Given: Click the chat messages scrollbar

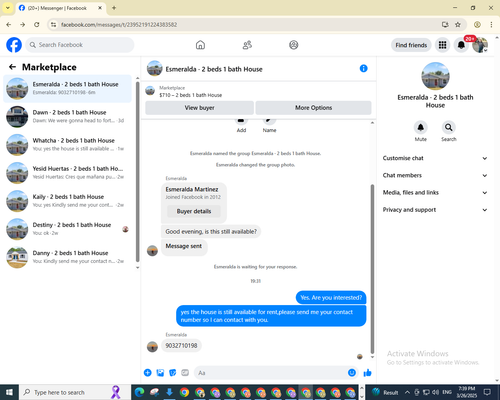Looking at the screenshot, I should [372, 269].
